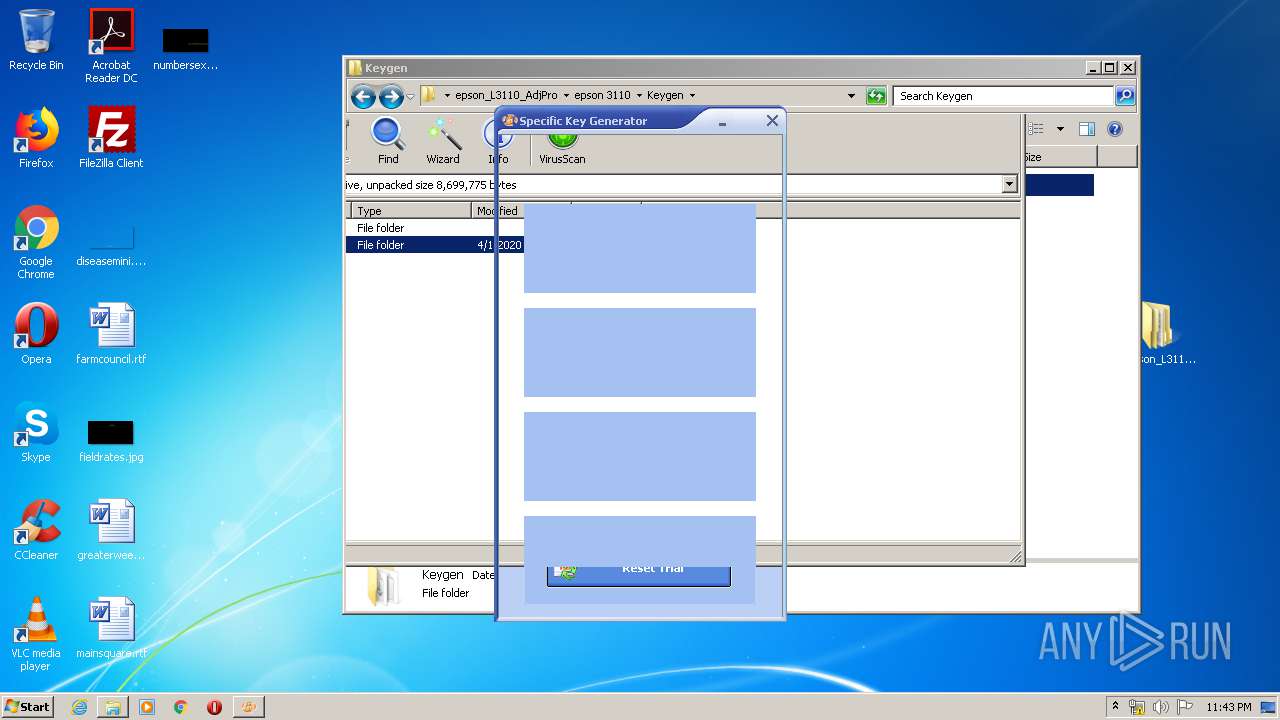Open the view options dropdown arrow
This screenshot has width=1280, height=720.
(x=1060, y=129)
